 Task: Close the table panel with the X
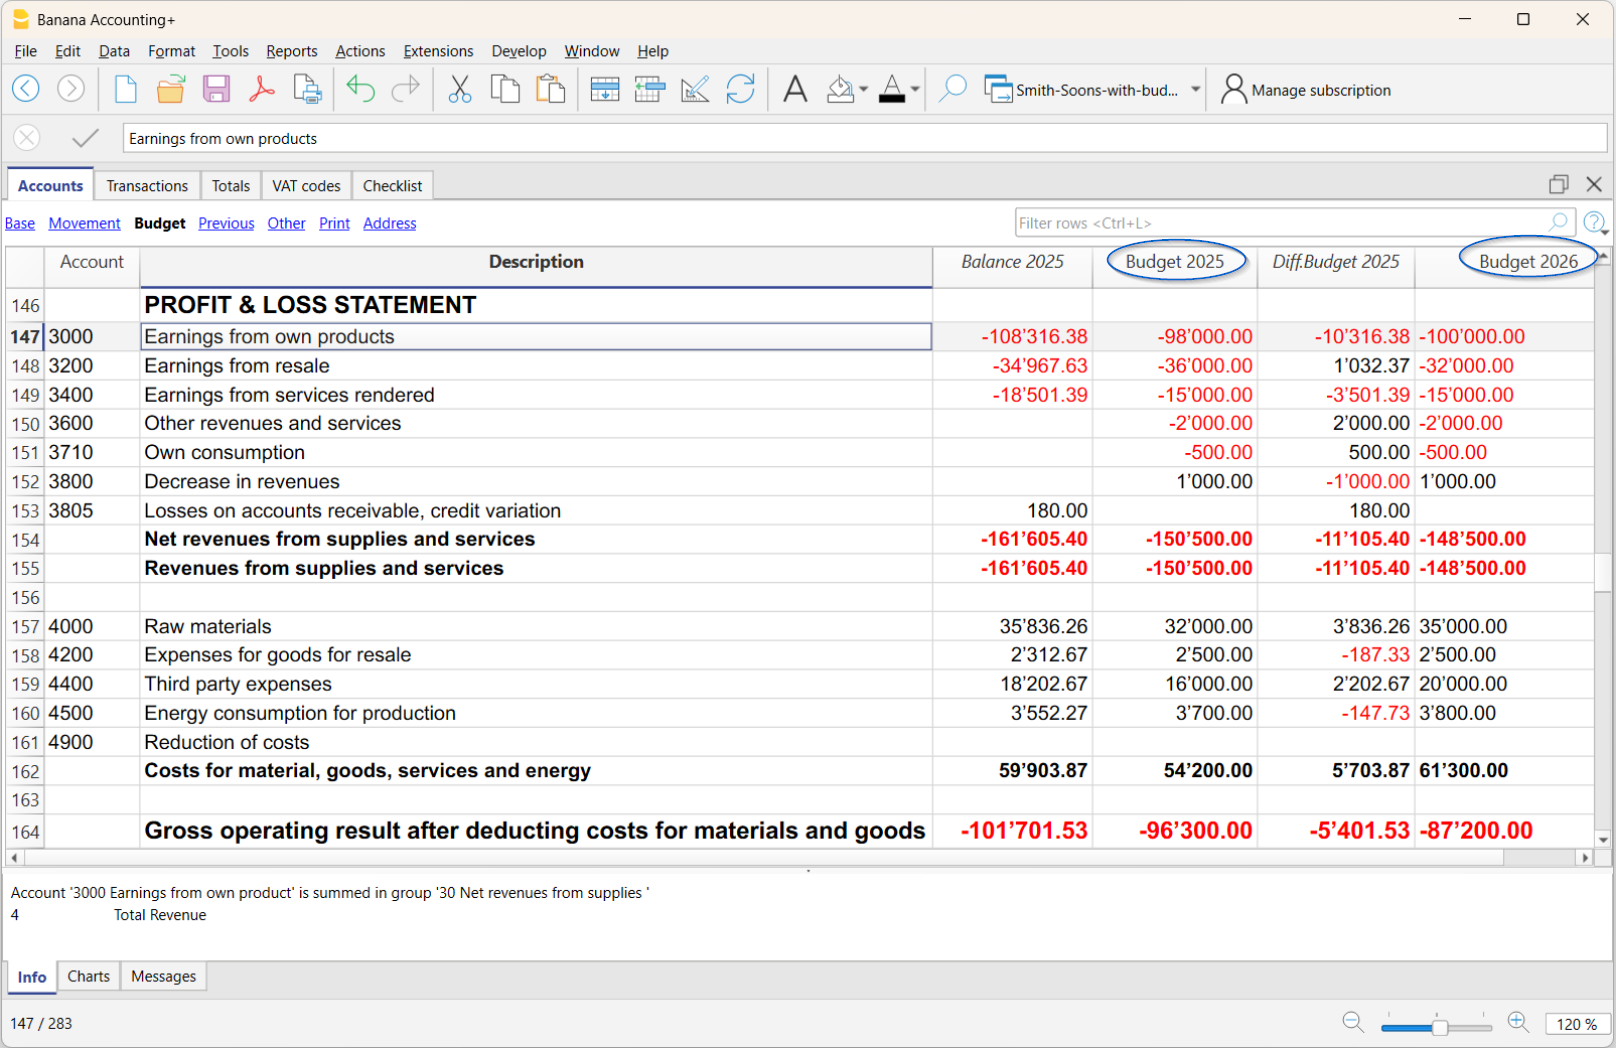point(1594,184)
